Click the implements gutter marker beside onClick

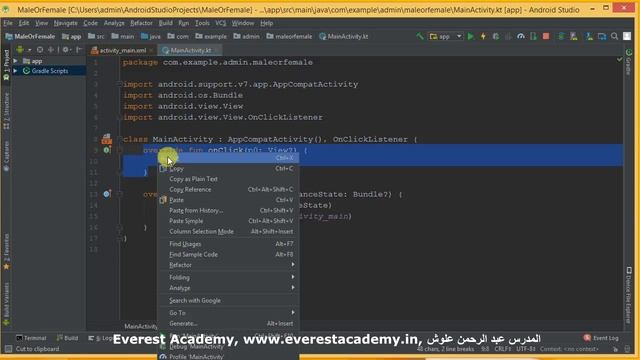(107, 150)
